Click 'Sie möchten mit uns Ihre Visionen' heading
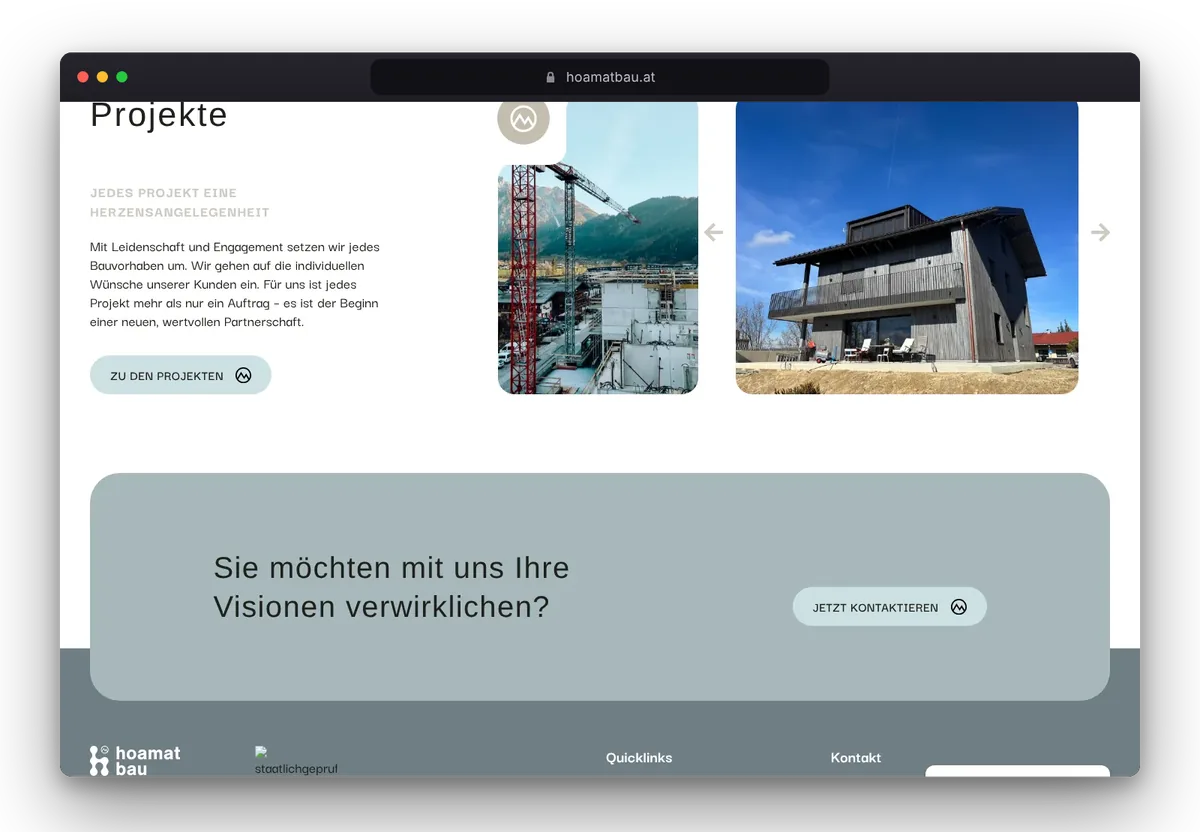This screenshot has width=1200, height=832. pos(391,587)
